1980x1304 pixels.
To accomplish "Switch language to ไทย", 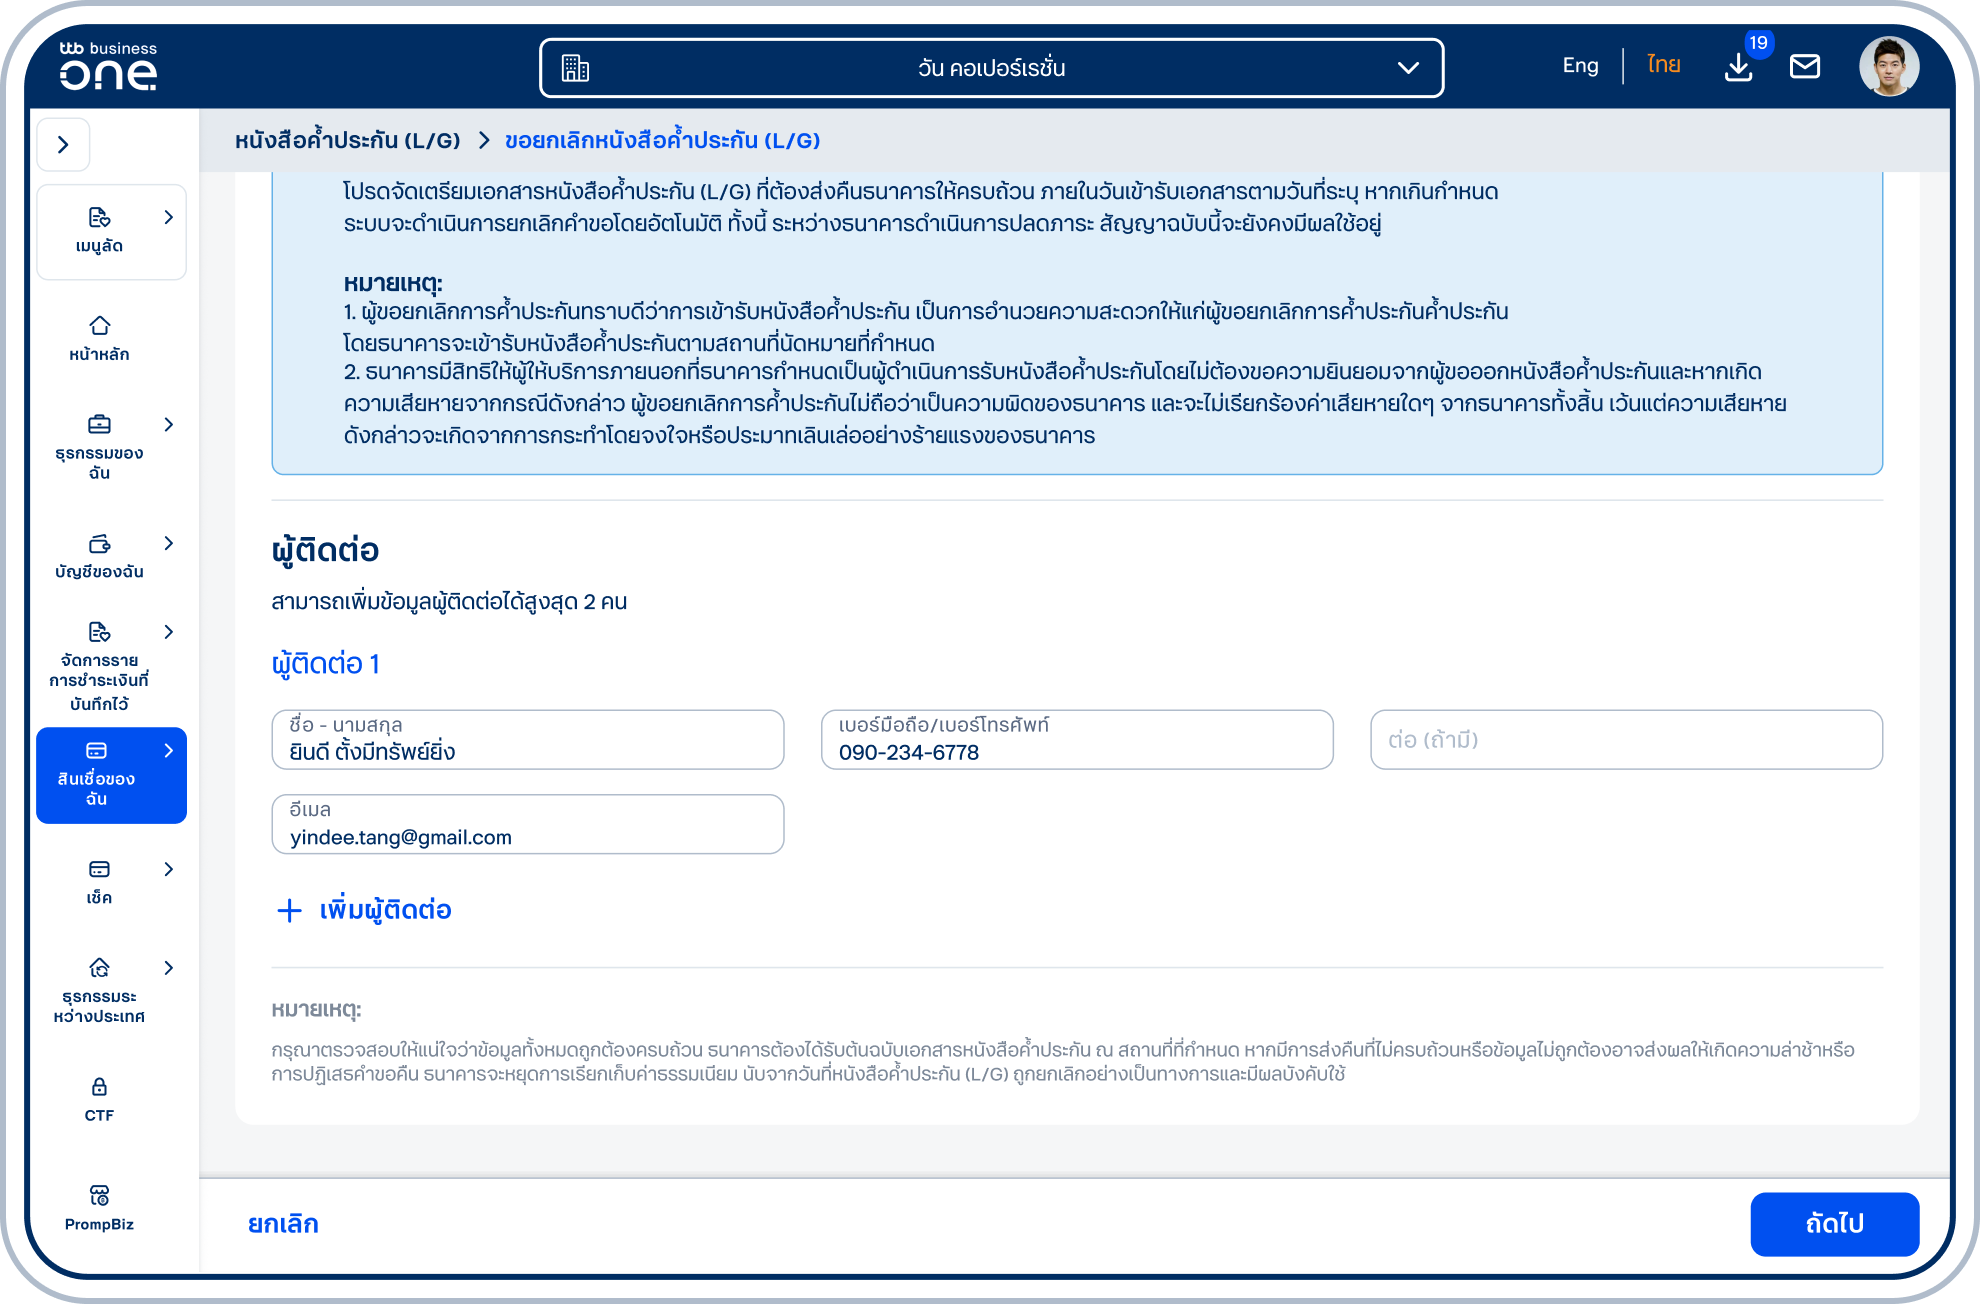I will (x=1664, y=66).
